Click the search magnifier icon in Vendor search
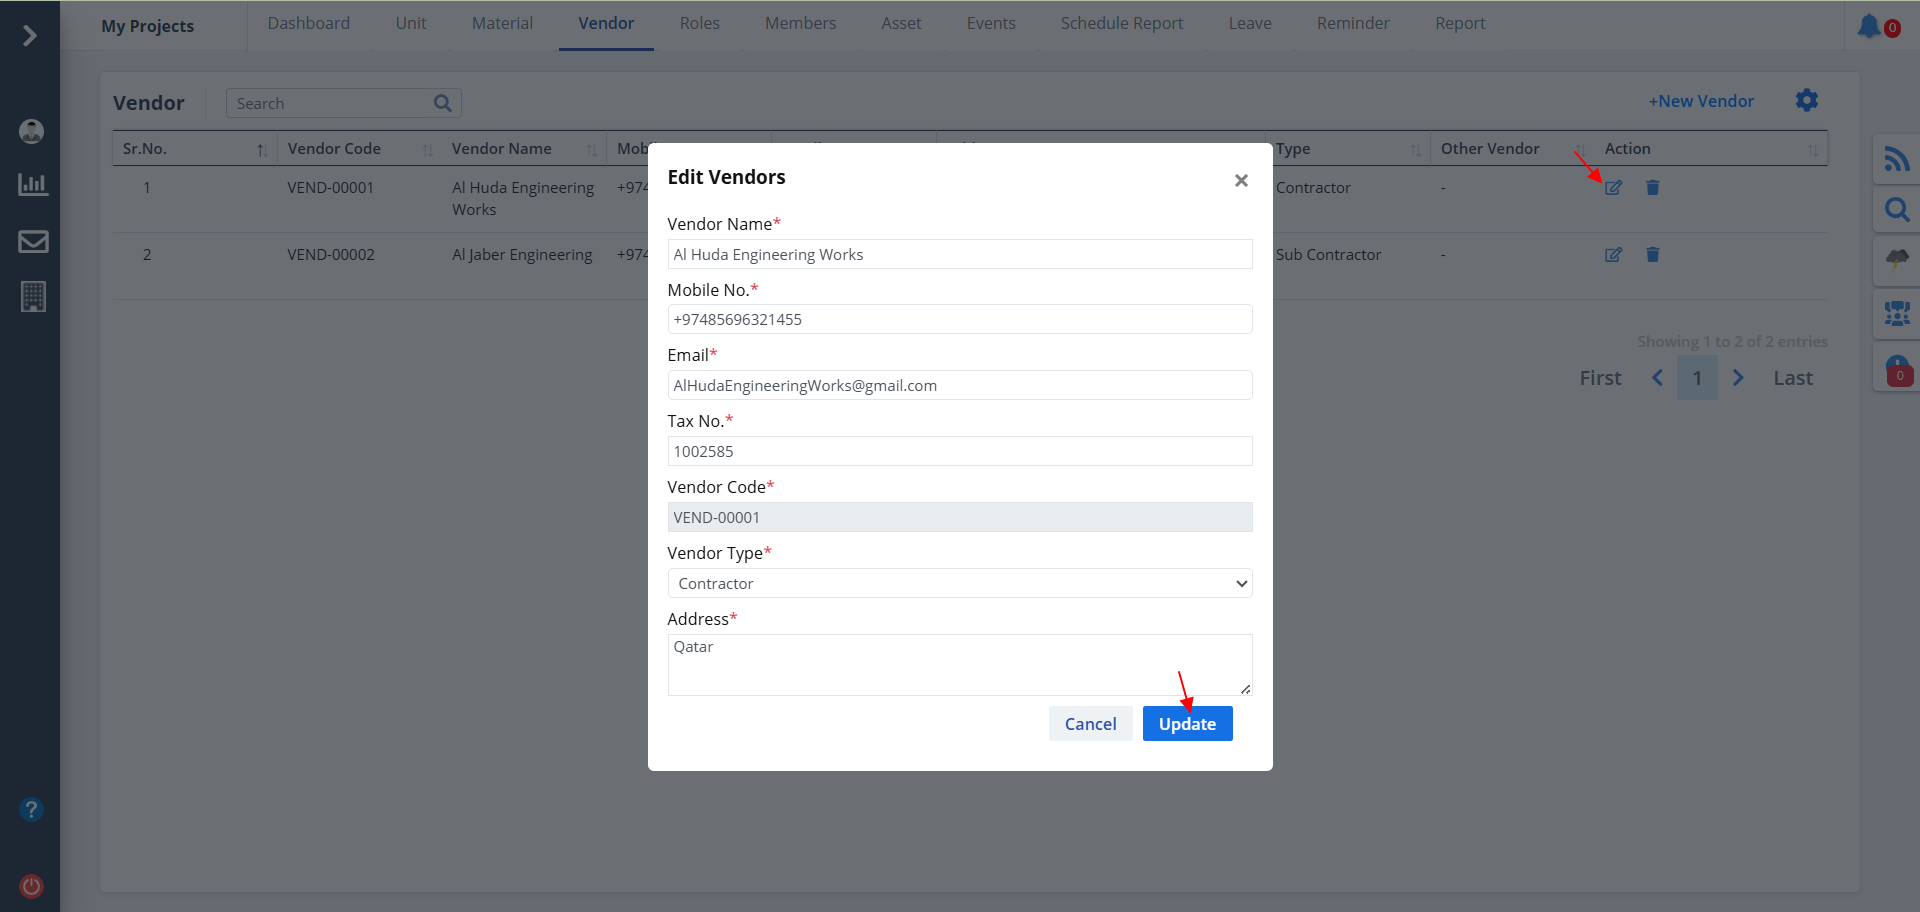 442,103
